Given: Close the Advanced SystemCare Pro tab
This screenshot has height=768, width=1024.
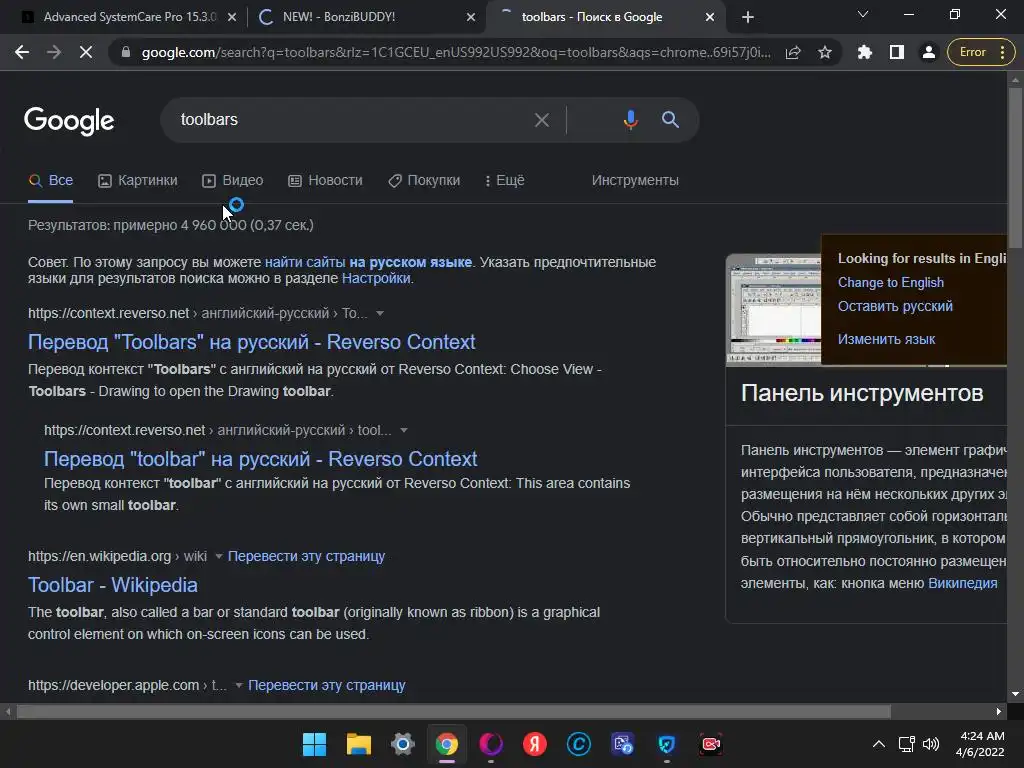Looking at the screenshot, I should pos(232,17).
